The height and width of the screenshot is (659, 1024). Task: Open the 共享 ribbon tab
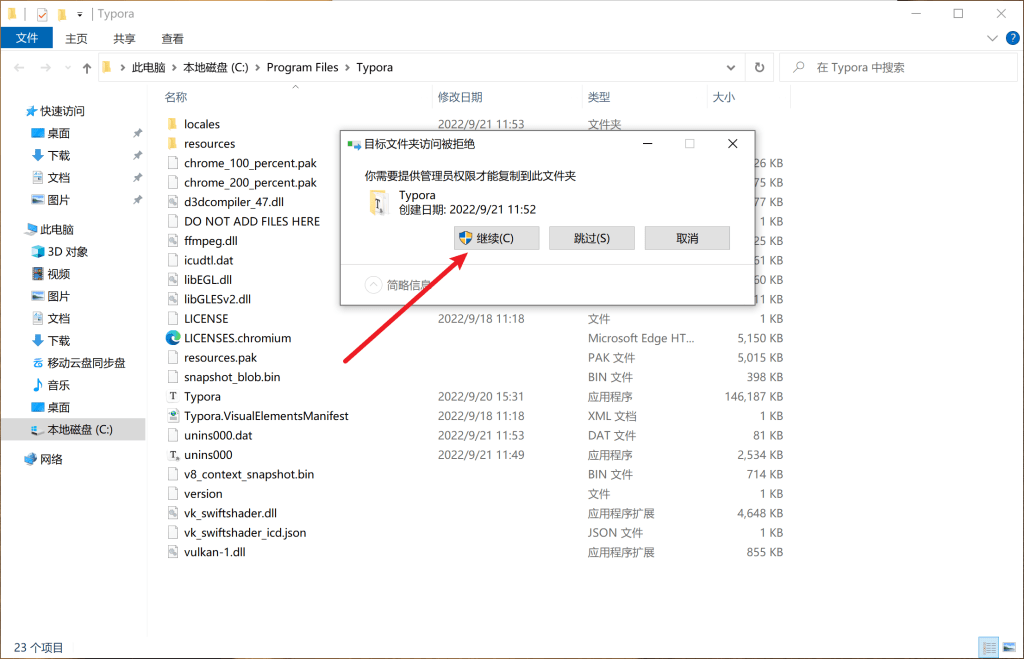tap(124, 38)
